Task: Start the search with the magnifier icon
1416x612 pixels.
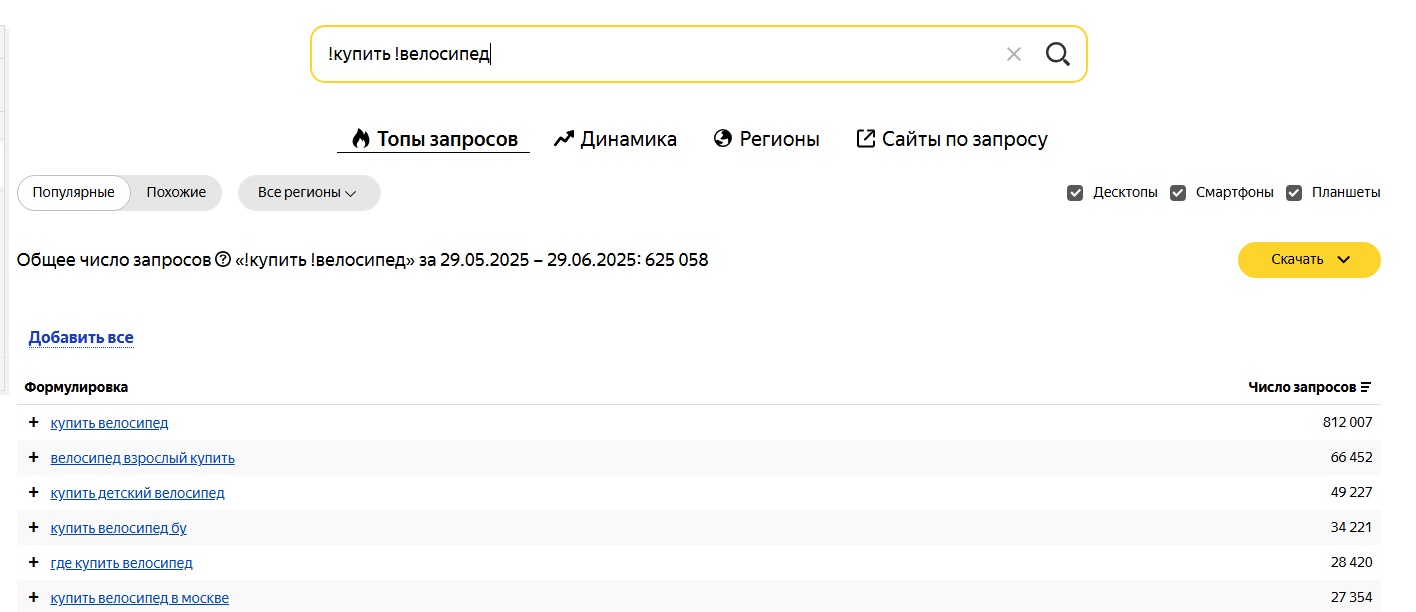Action: pos(1056,54)
